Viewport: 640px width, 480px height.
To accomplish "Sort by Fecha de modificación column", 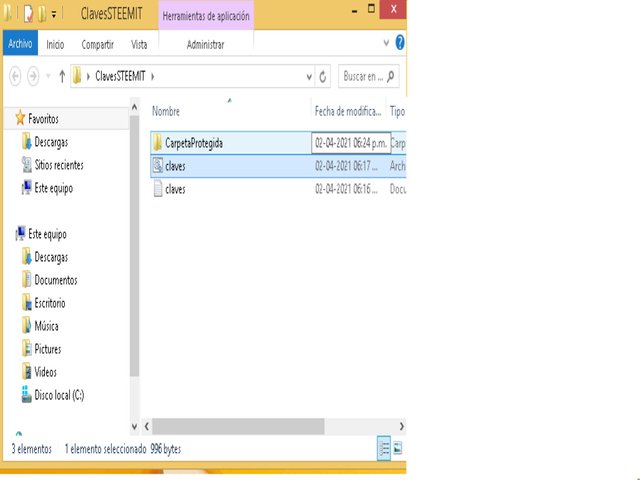I will point(348,111).
